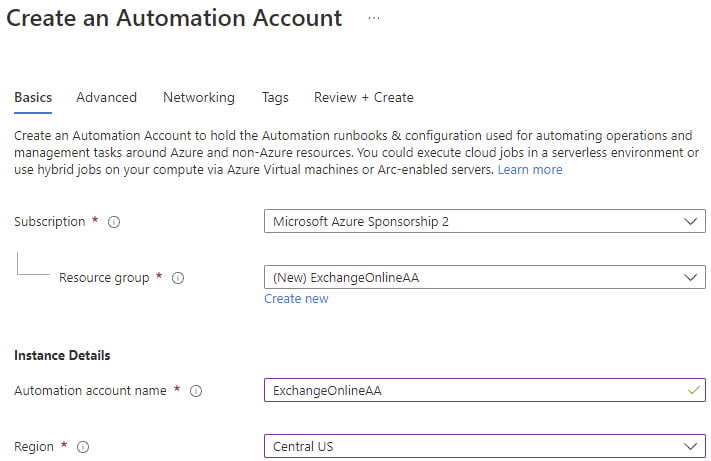Open the Review + Create tab
Screen dimensions: 711x461
[x=364, y=97]
